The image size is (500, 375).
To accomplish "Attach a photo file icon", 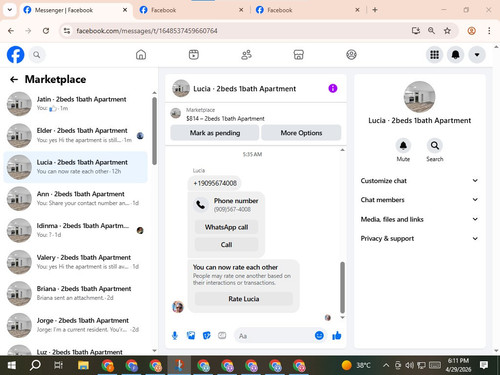I will pyautogui.click(x=191, y=335).
